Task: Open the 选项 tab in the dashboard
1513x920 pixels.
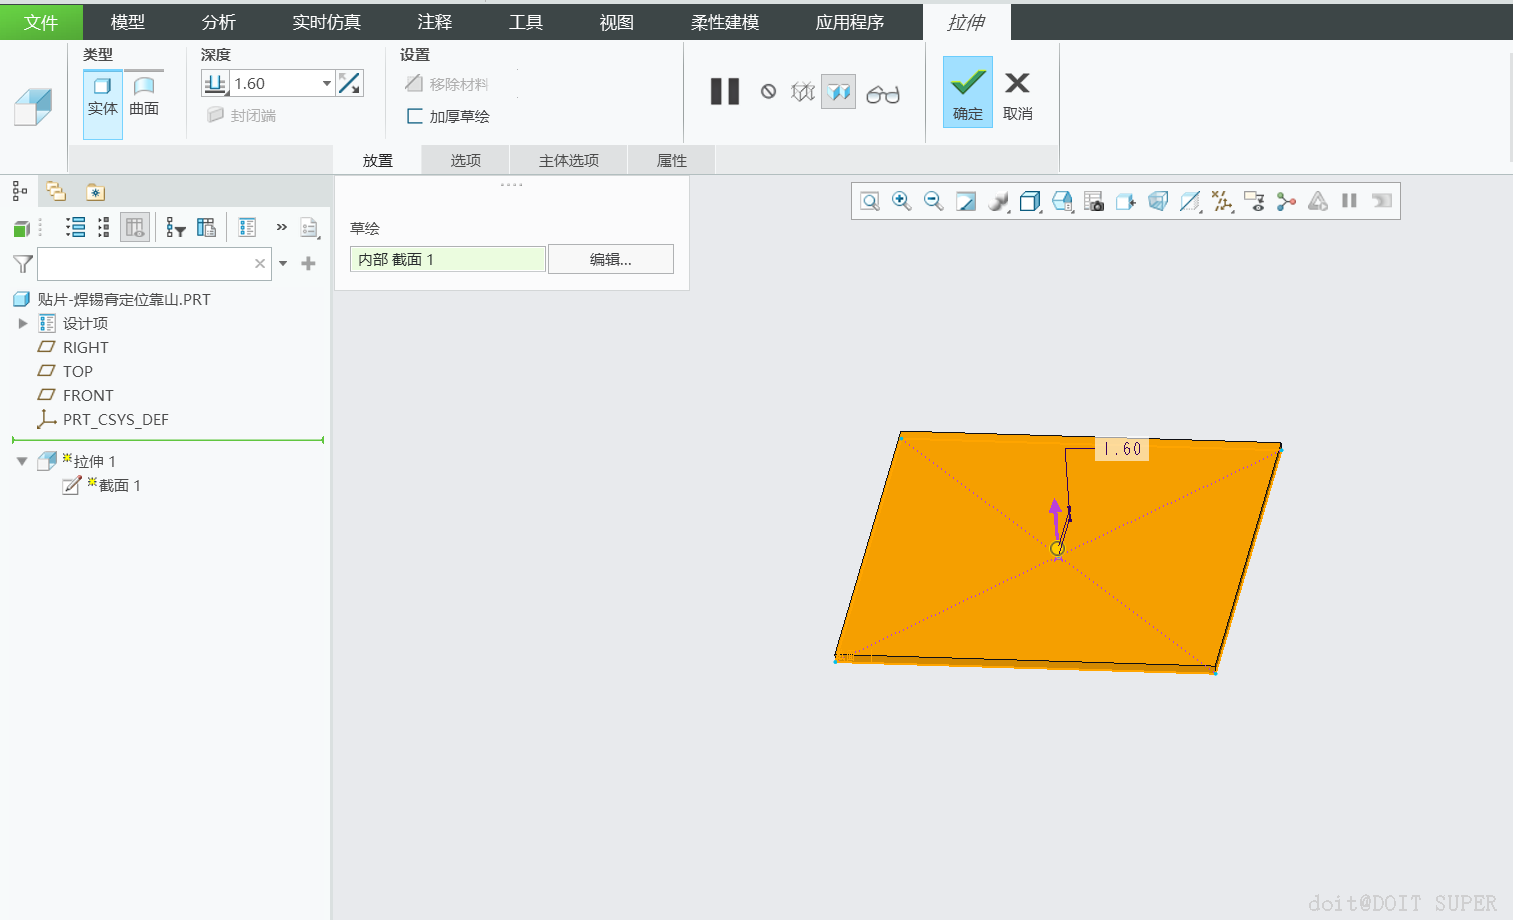Action: [x=465, y=160]
